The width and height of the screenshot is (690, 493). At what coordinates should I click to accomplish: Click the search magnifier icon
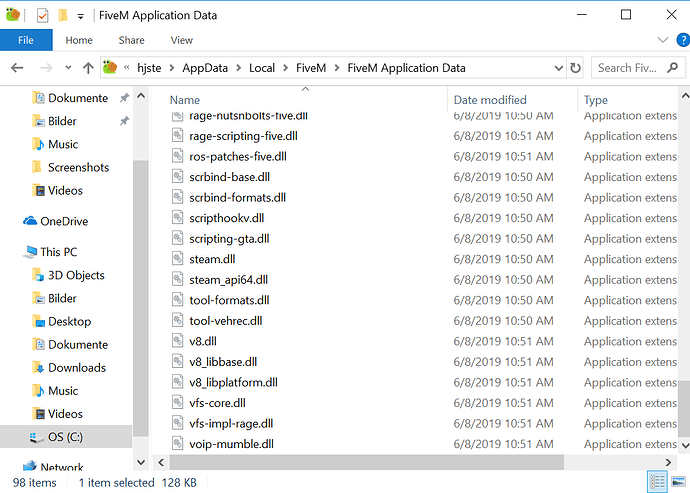[x=672, y=68]
